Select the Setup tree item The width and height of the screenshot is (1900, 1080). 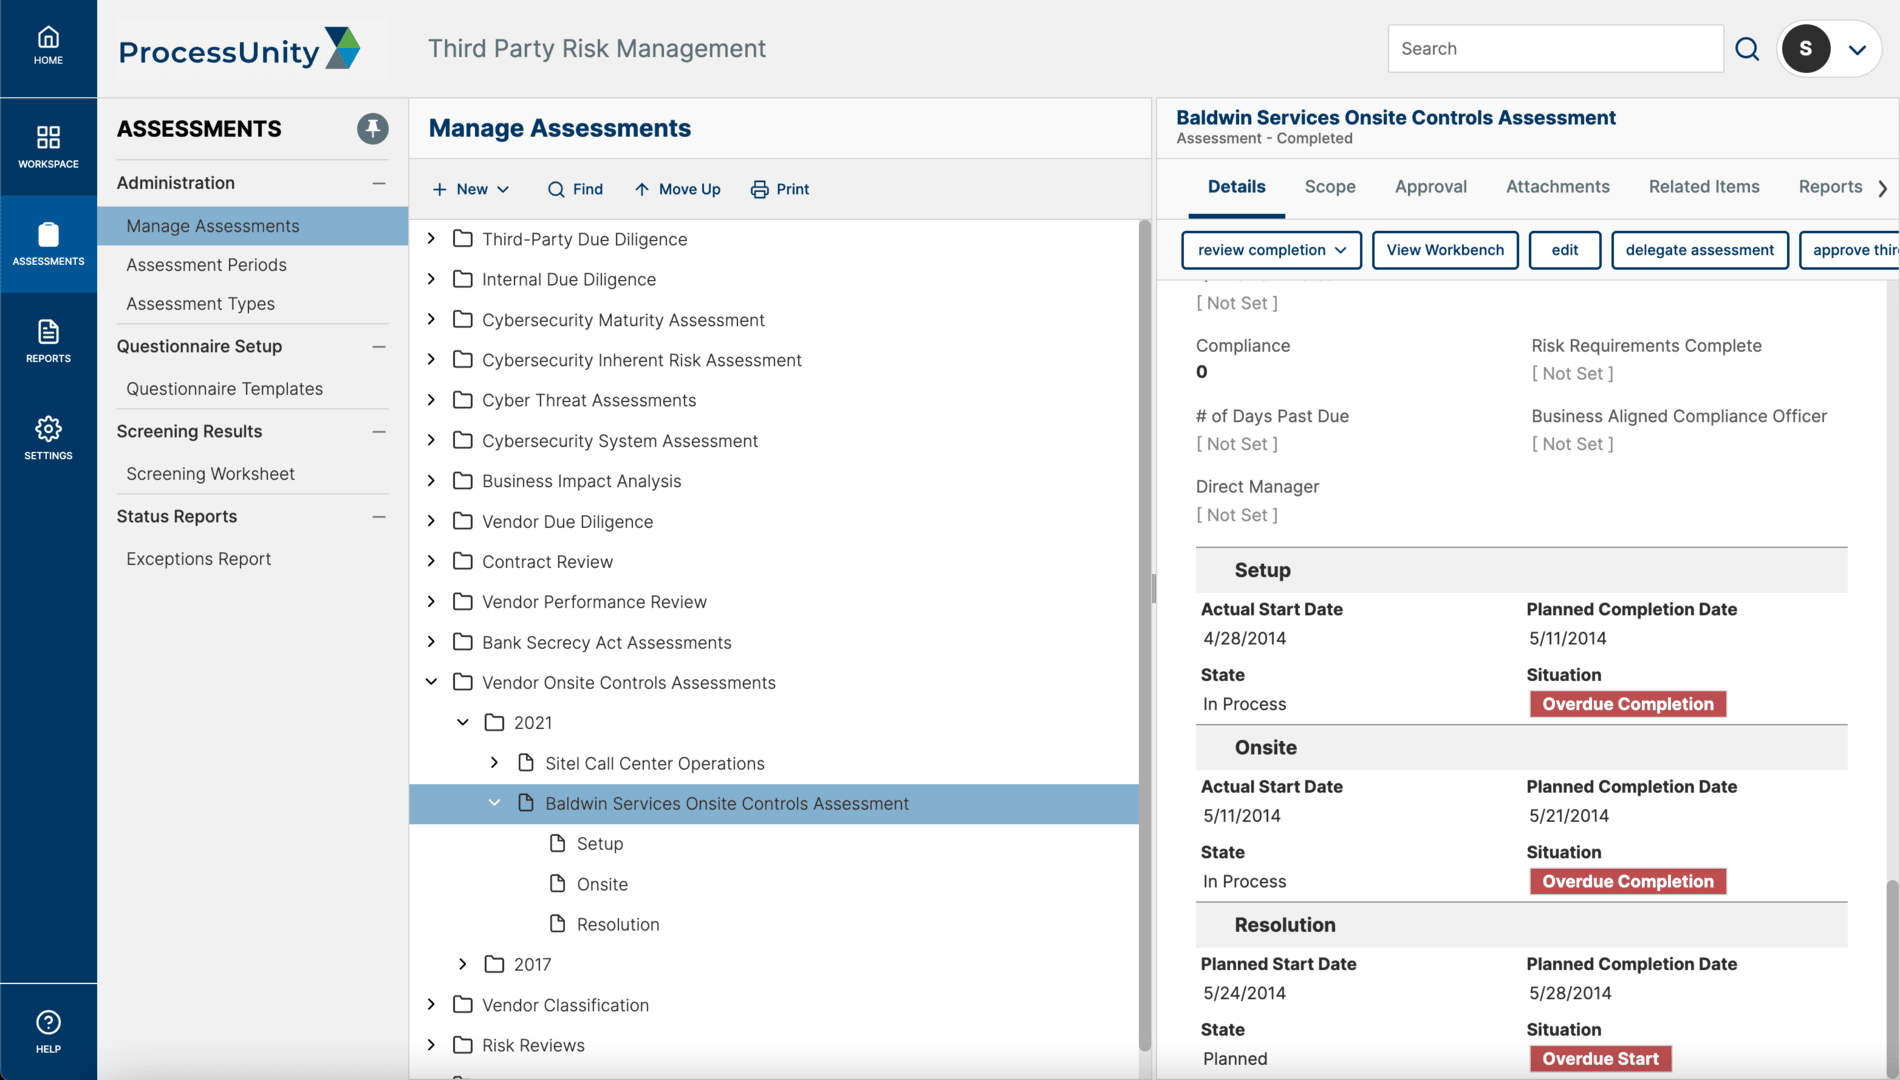[599, 844]
